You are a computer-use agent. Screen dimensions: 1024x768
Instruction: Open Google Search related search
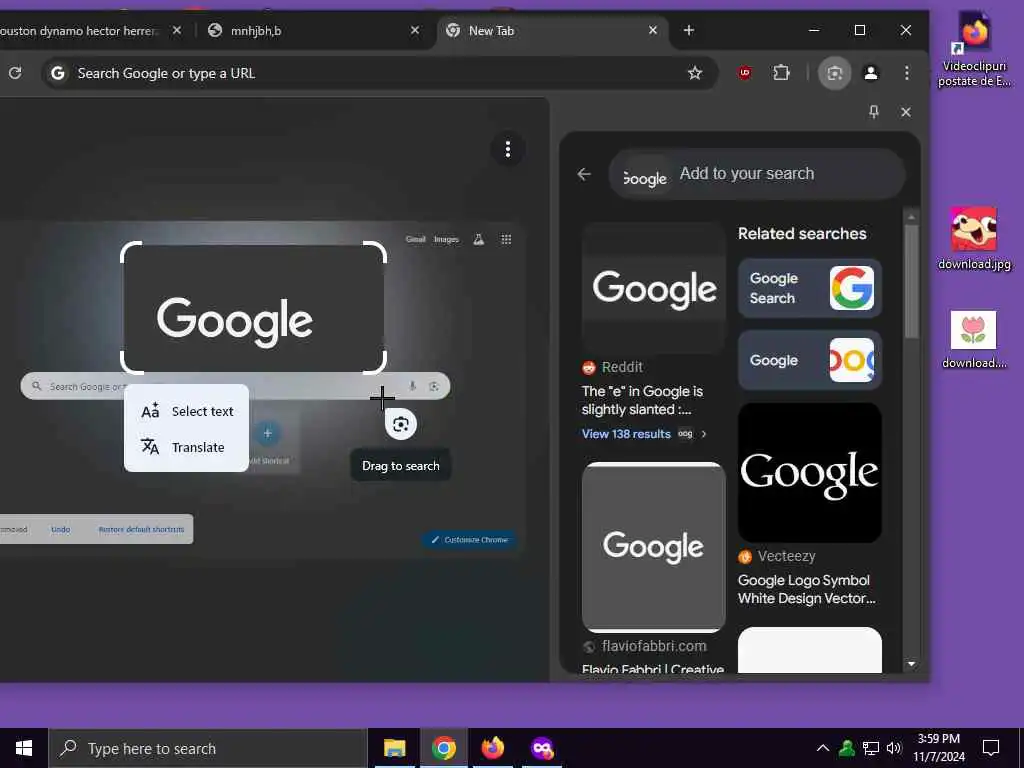click(810, 288)
